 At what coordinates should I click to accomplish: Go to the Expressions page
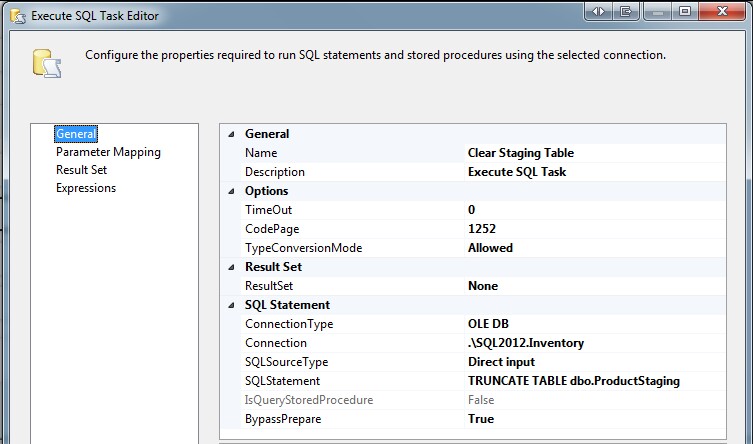pos(86,188)
